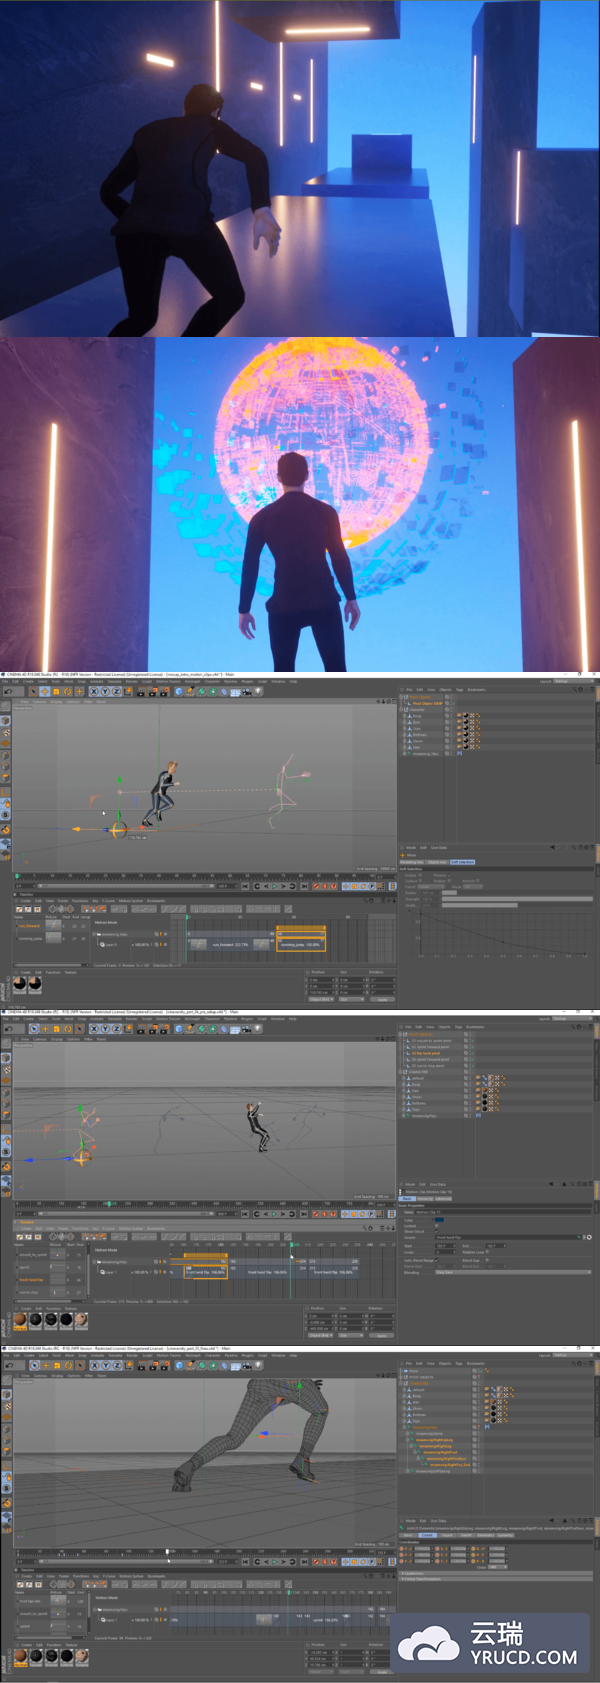Viewport: 600px width, 1683px height.
Task: Click the falloff curve graph in Attribute Manager
Action: 503,934
